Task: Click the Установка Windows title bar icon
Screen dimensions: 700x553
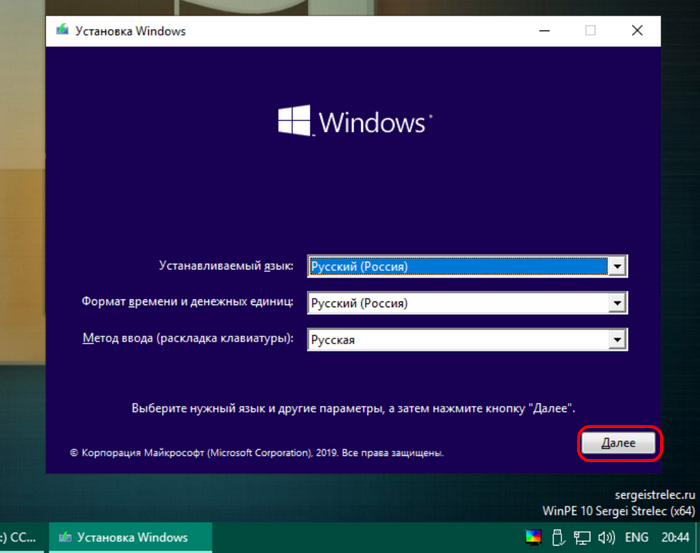Action: [62, 30]
